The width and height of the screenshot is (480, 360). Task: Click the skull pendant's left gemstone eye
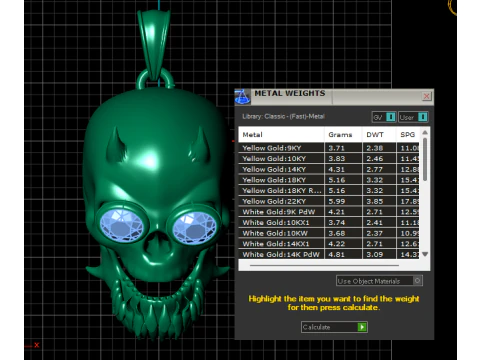pos(122,224)
